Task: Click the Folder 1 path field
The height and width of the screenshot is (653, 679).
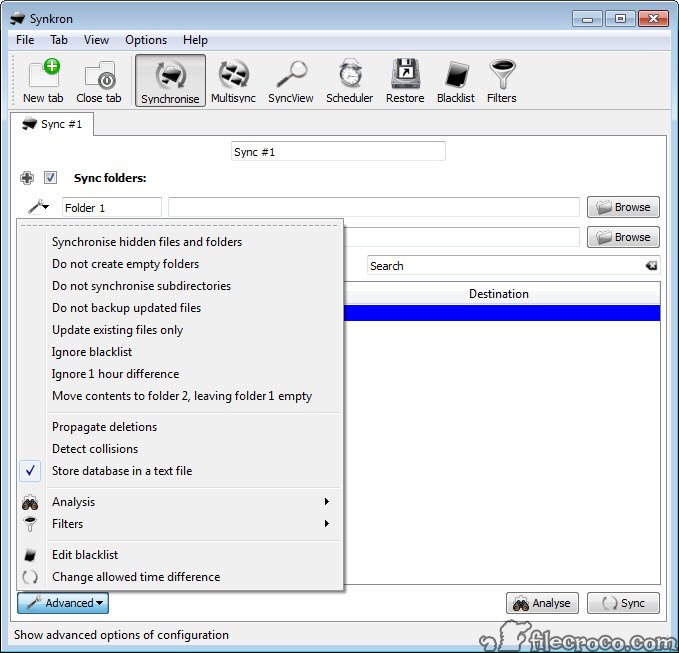Action: 374,207
